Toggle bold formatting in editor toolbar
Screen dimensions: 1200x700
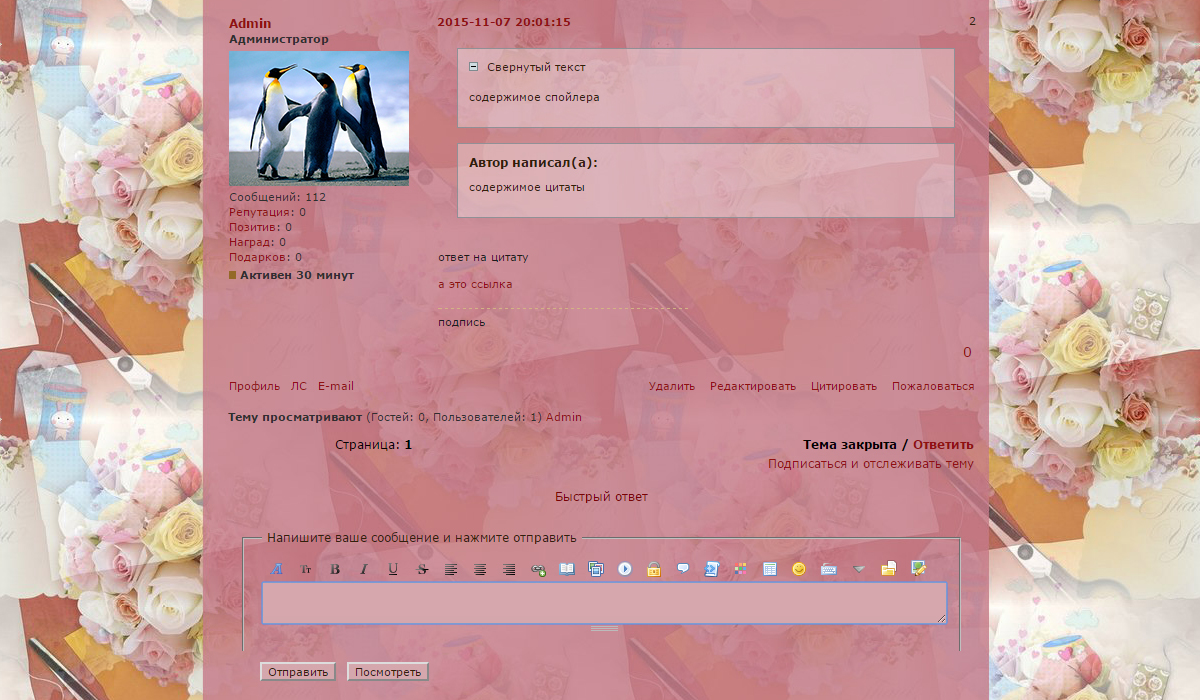[x=335, y=569]
